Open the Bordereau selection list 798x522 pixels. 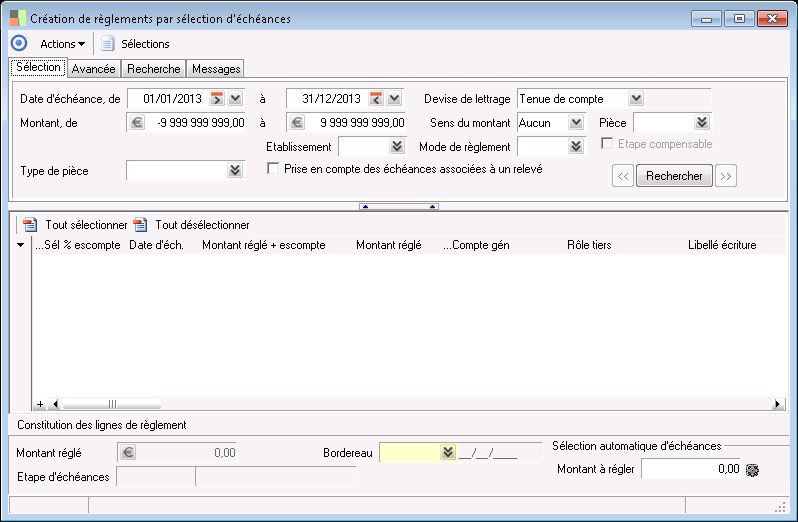click(448, 452)
